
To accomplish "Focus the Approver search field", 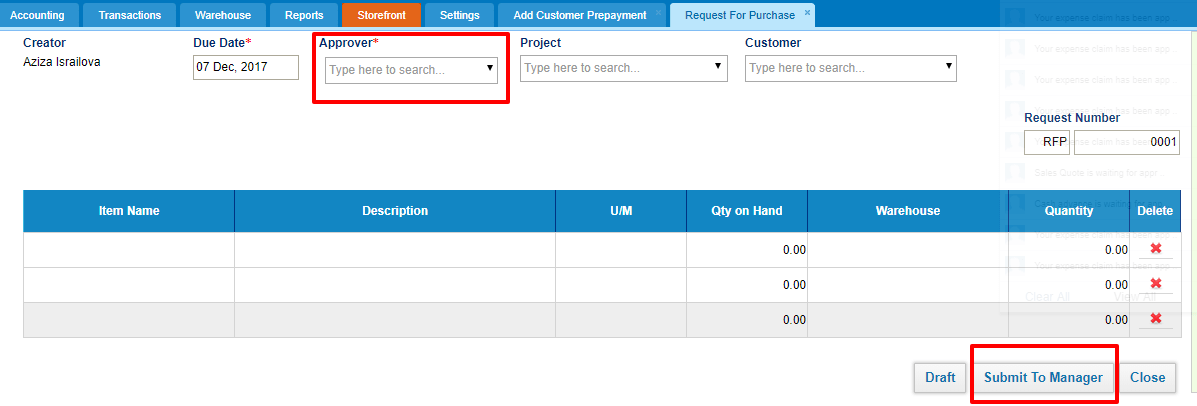I will (411, 69).
